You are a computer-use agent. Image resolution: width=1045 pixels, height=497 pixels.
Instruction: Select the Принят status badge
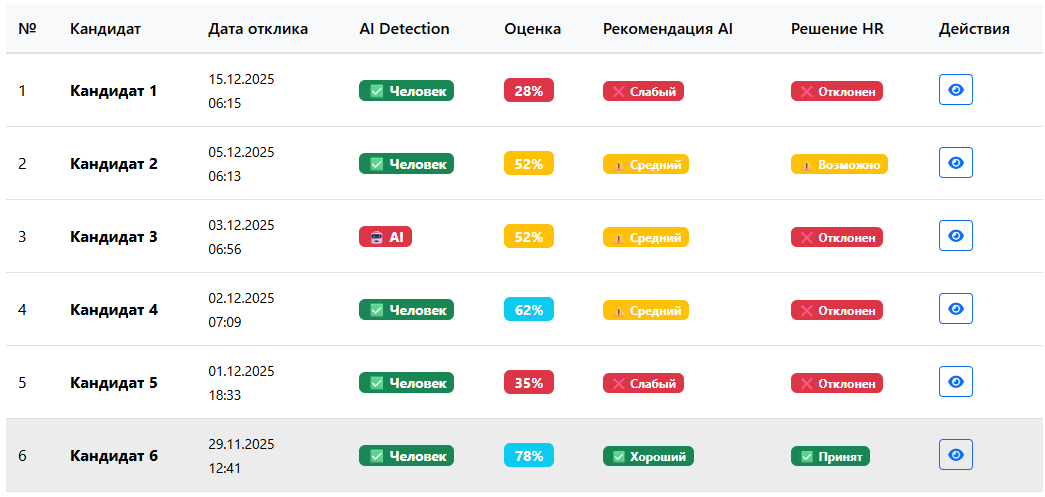click(830, 456)
